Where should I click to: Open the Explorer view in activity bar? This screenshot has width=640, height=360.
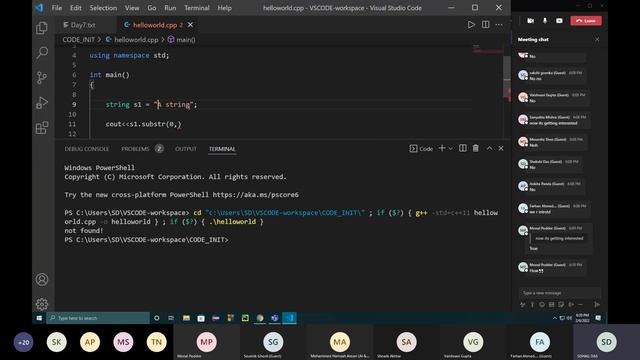point(42,28)
